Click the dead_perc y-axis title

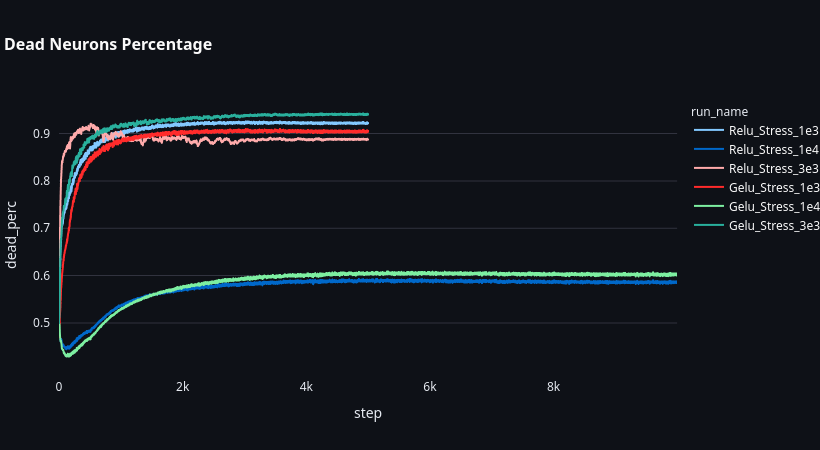[x=13, y=233]
